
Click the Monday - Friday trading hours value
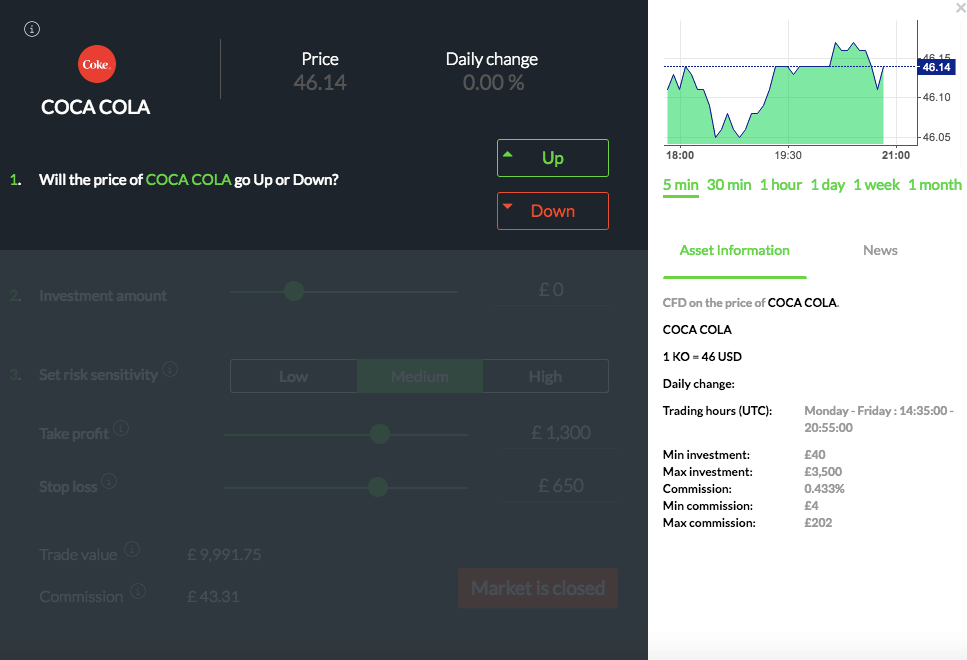879,419
